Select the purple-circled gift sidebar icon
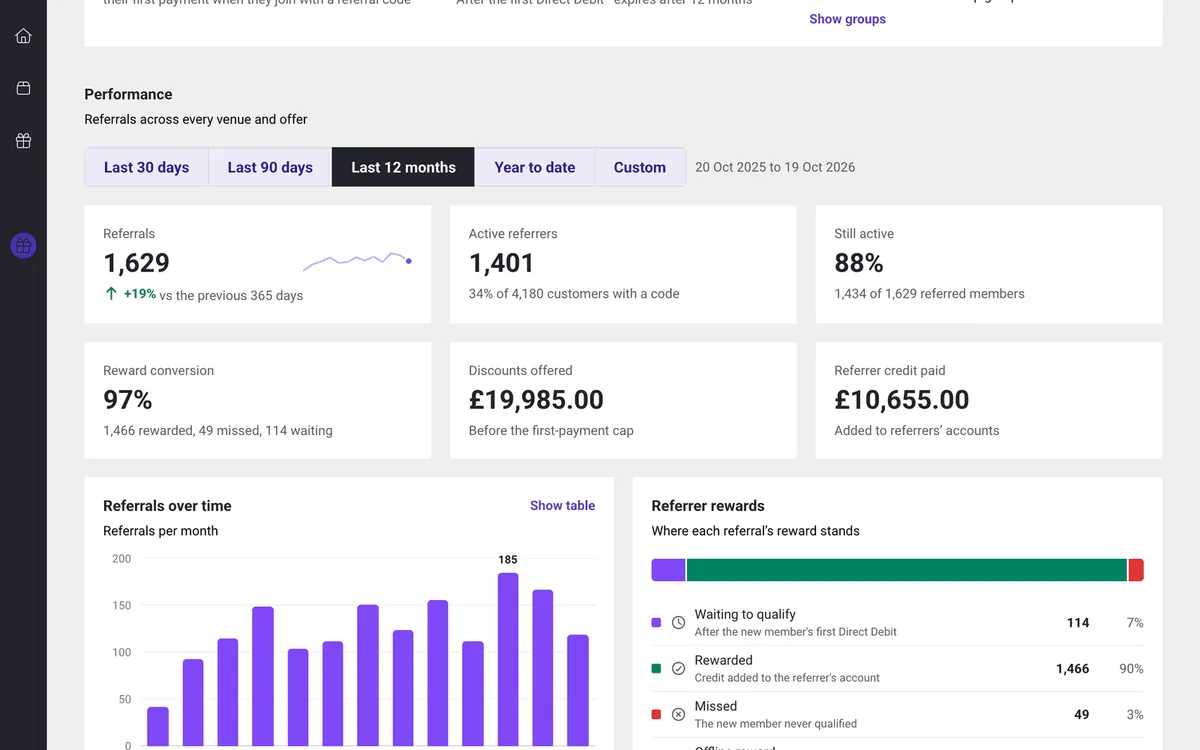Image resolution: width=1200 pixels, height=750 pixels. (x=23, y=245)
